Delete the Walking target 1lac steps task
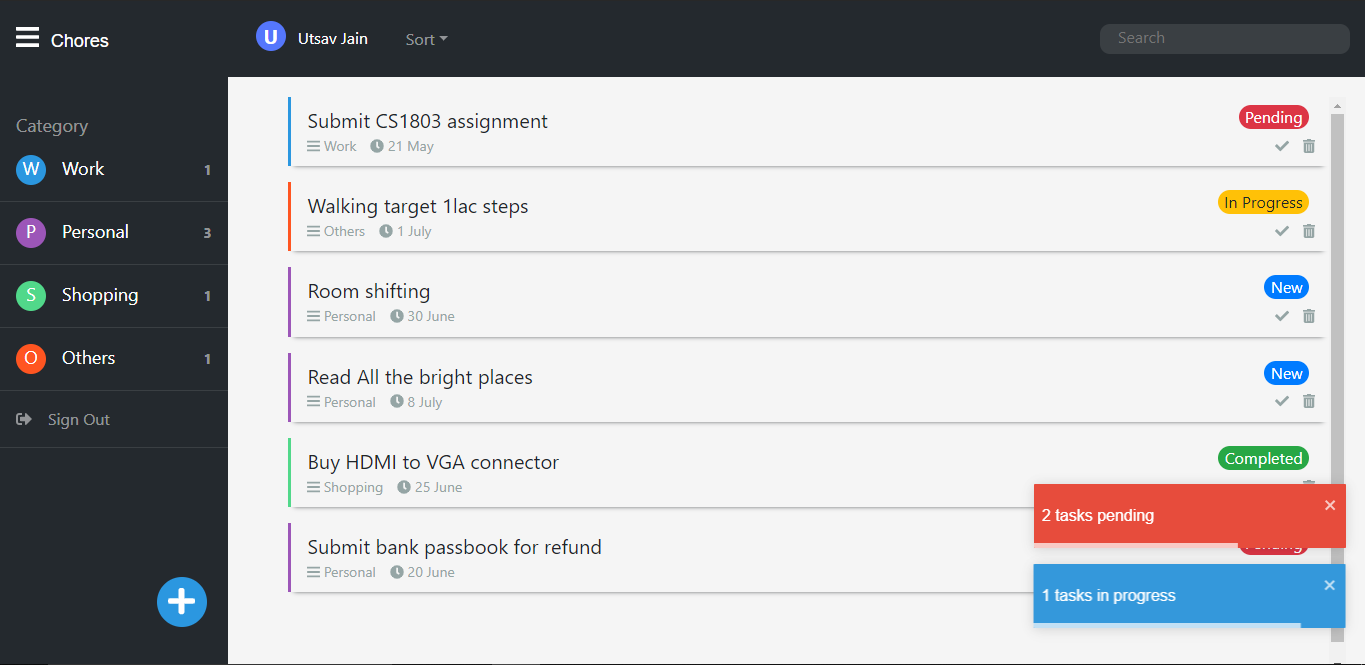 tap(1309, 231)
